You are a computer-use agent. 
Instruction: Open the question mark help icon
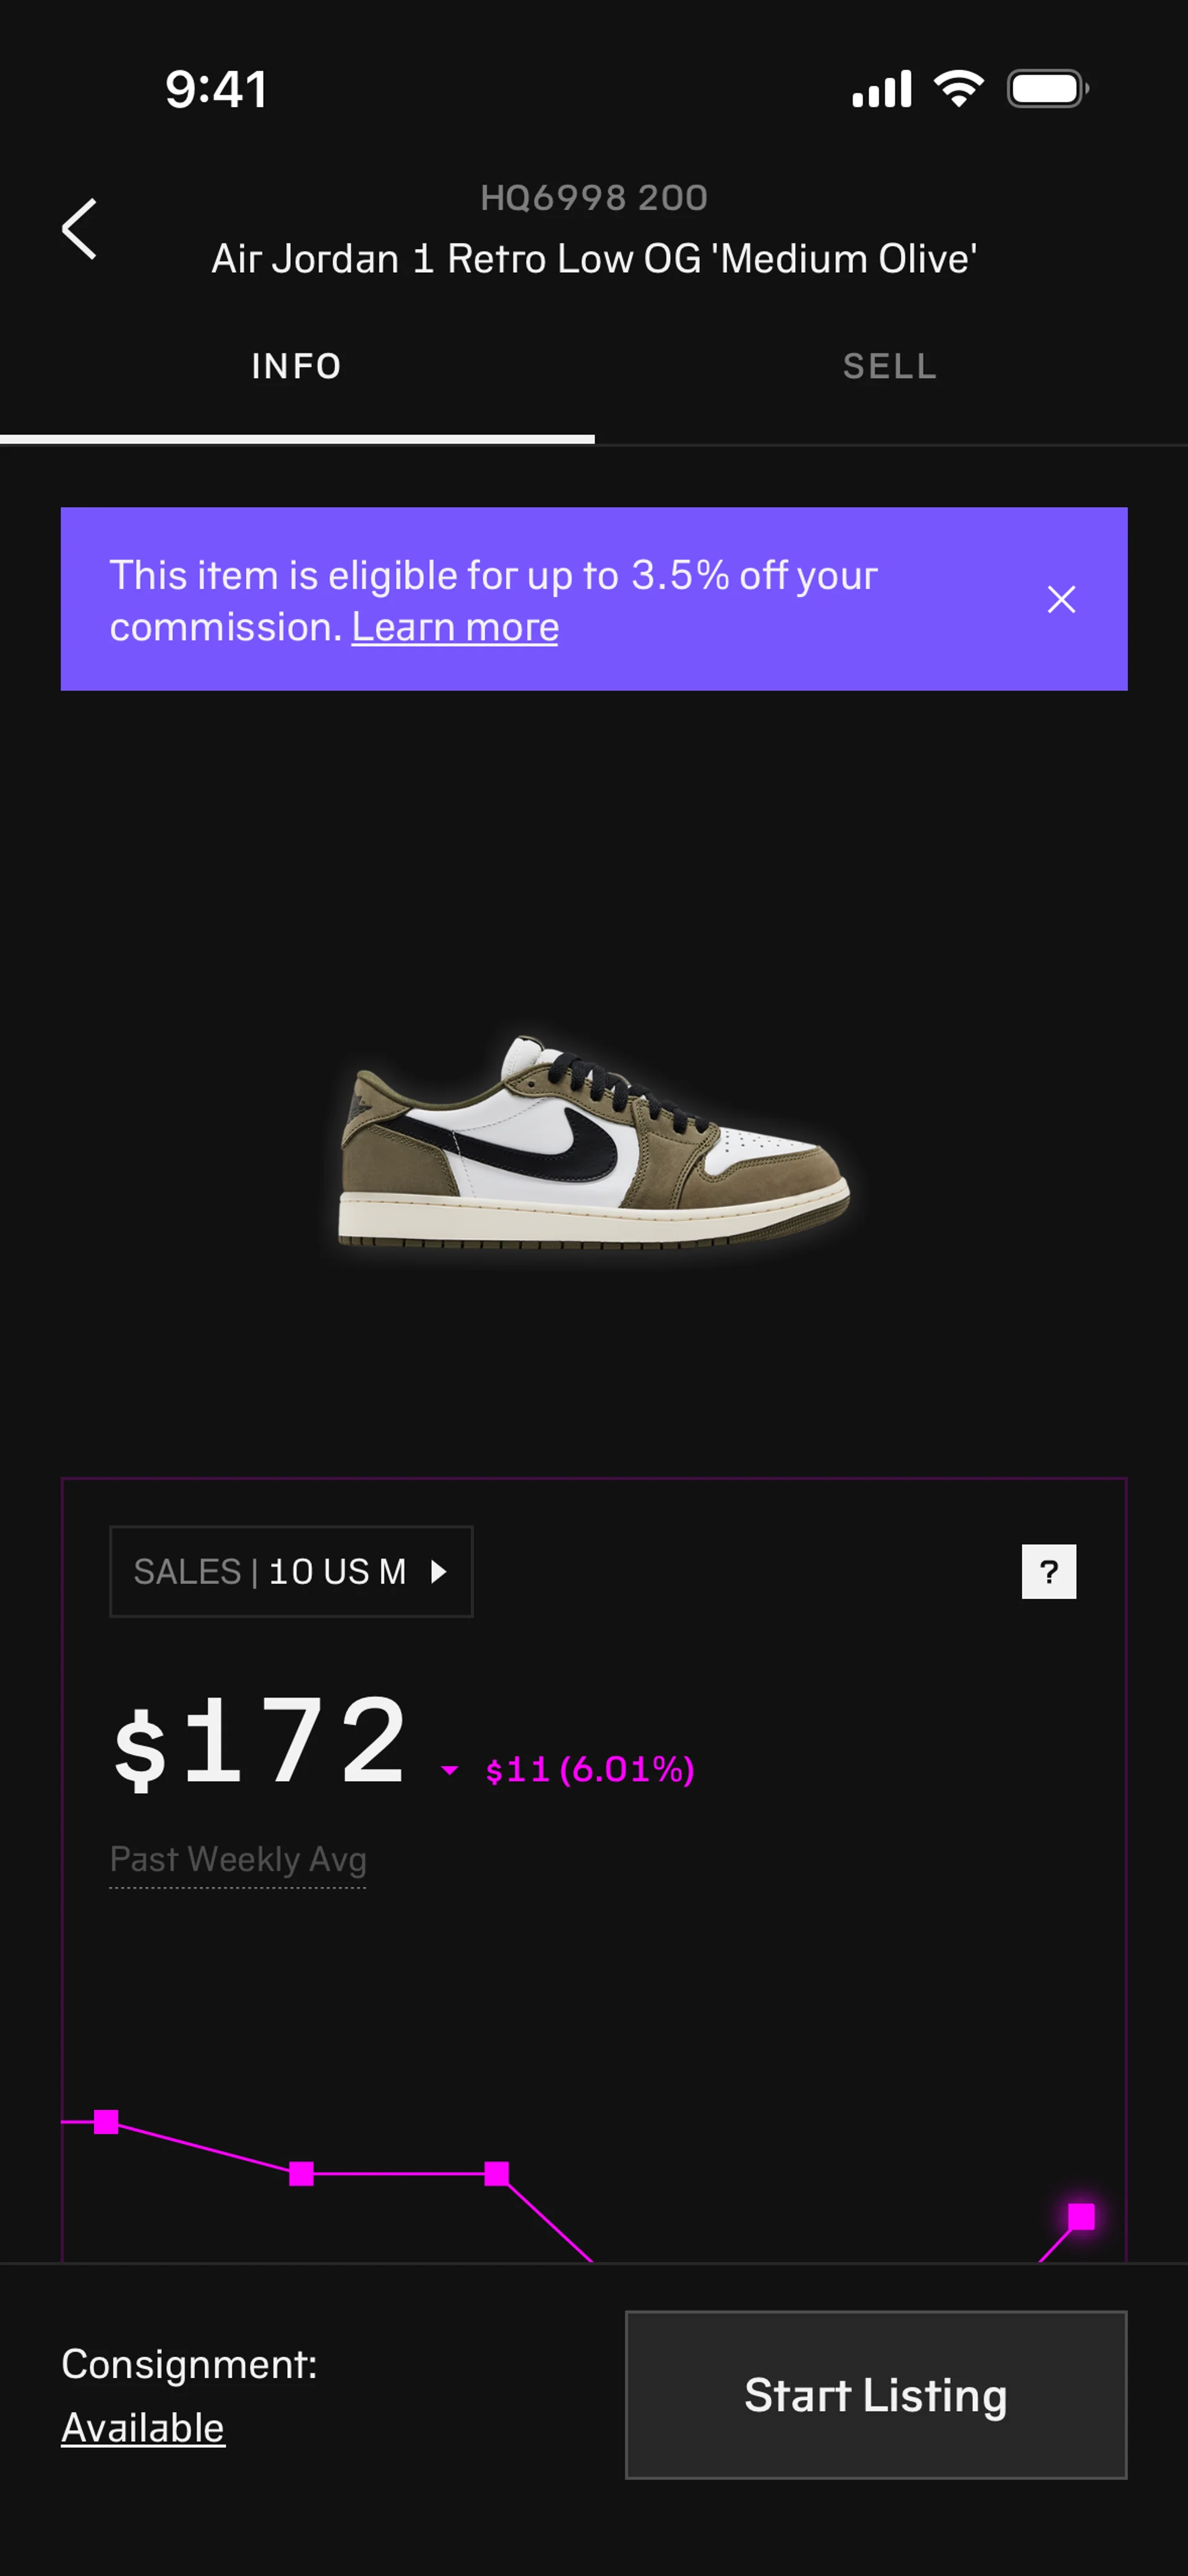point(1048,1572)
